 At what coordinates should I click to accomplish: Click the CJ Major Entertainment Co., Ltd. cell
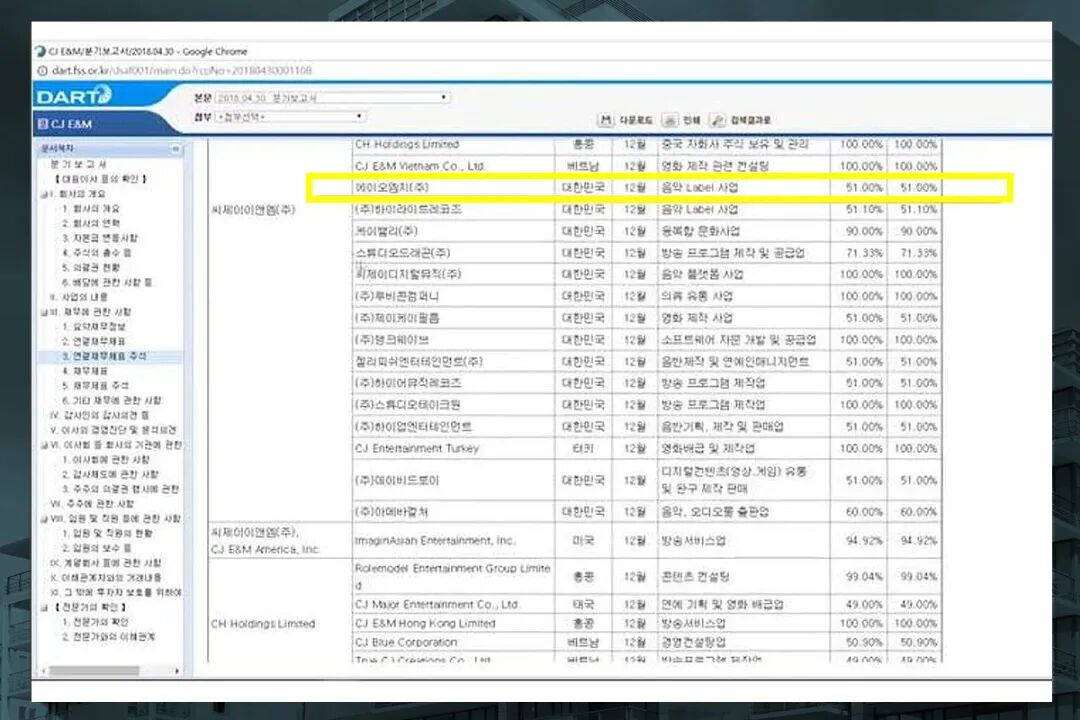click(x=453, y=604)
